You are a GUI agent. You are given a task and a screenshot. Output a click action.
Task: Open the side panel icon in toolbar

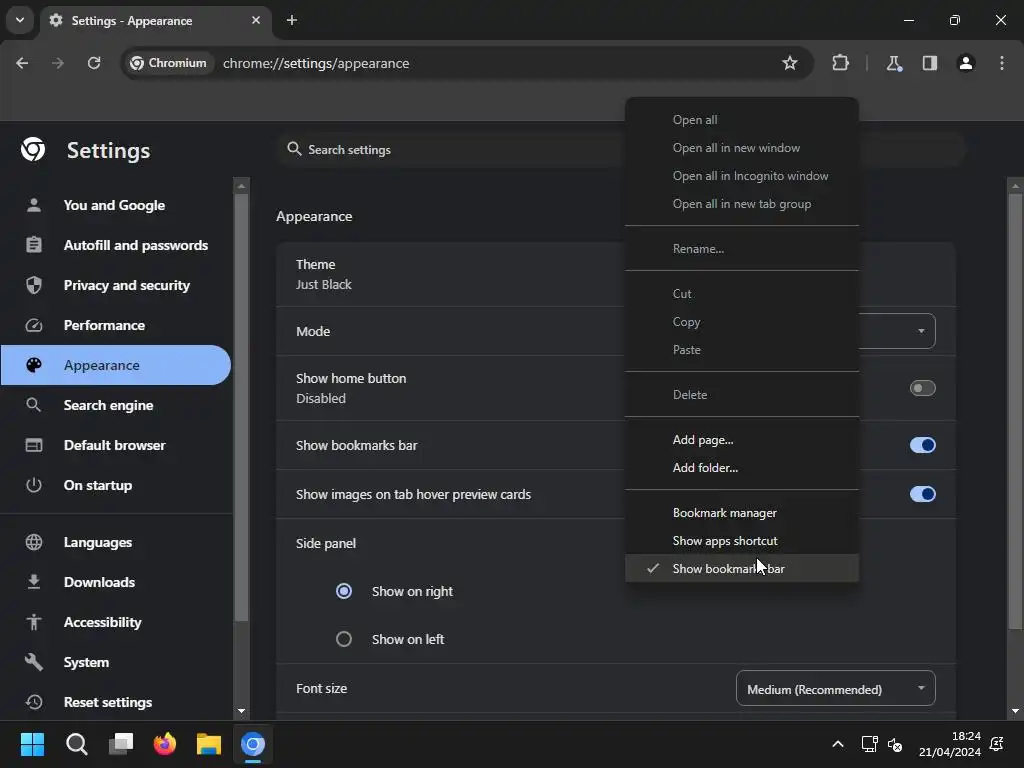coord(929,63)
